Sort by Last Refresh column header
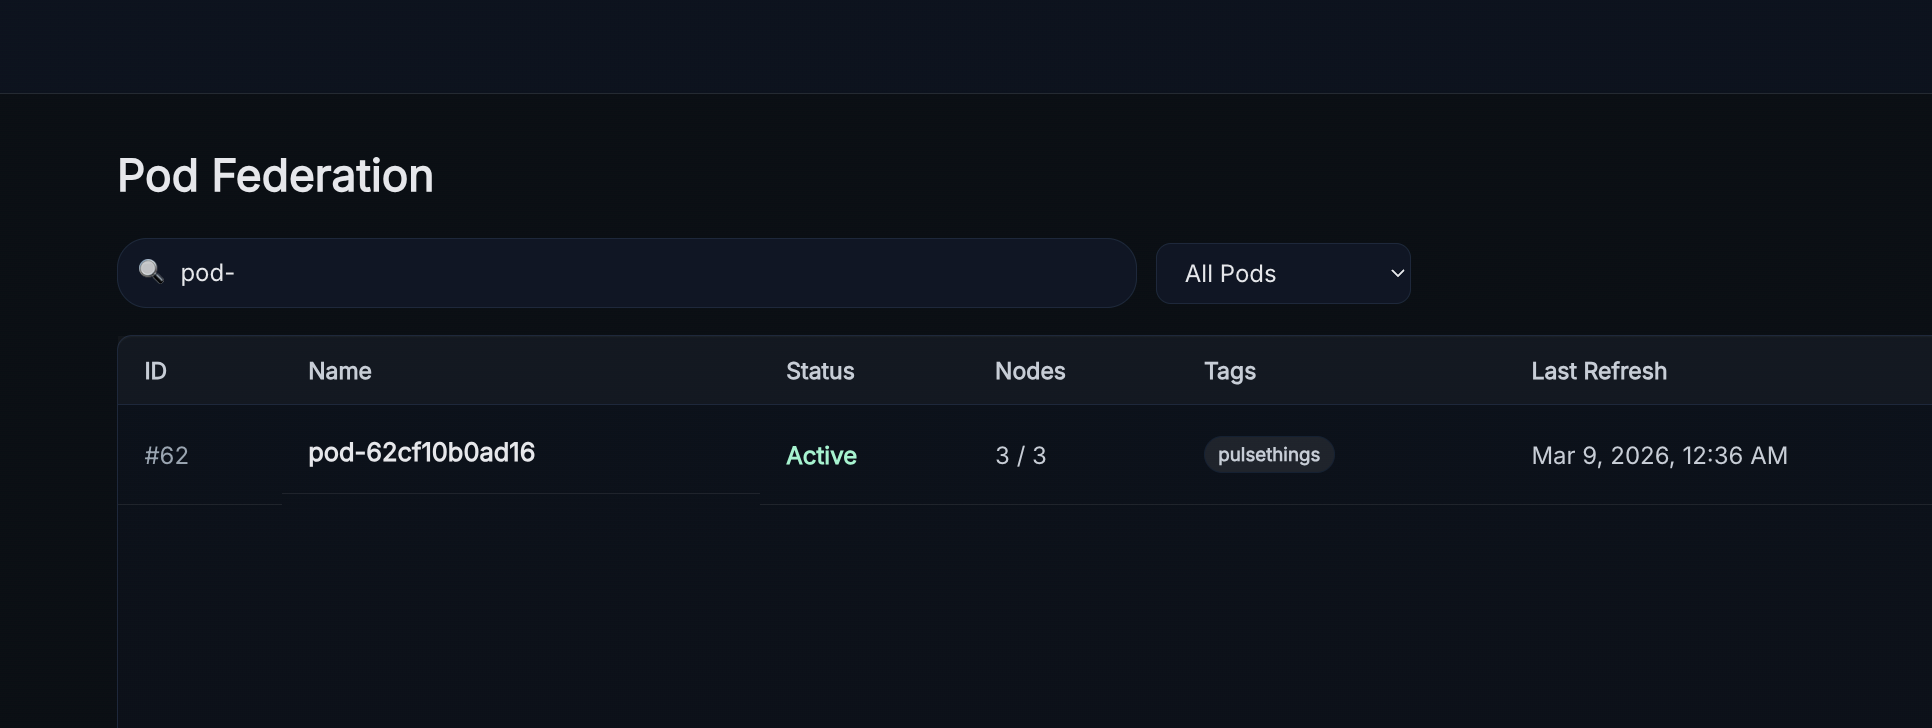The height and width of the screenshot is (728, 1932). 1599,371
